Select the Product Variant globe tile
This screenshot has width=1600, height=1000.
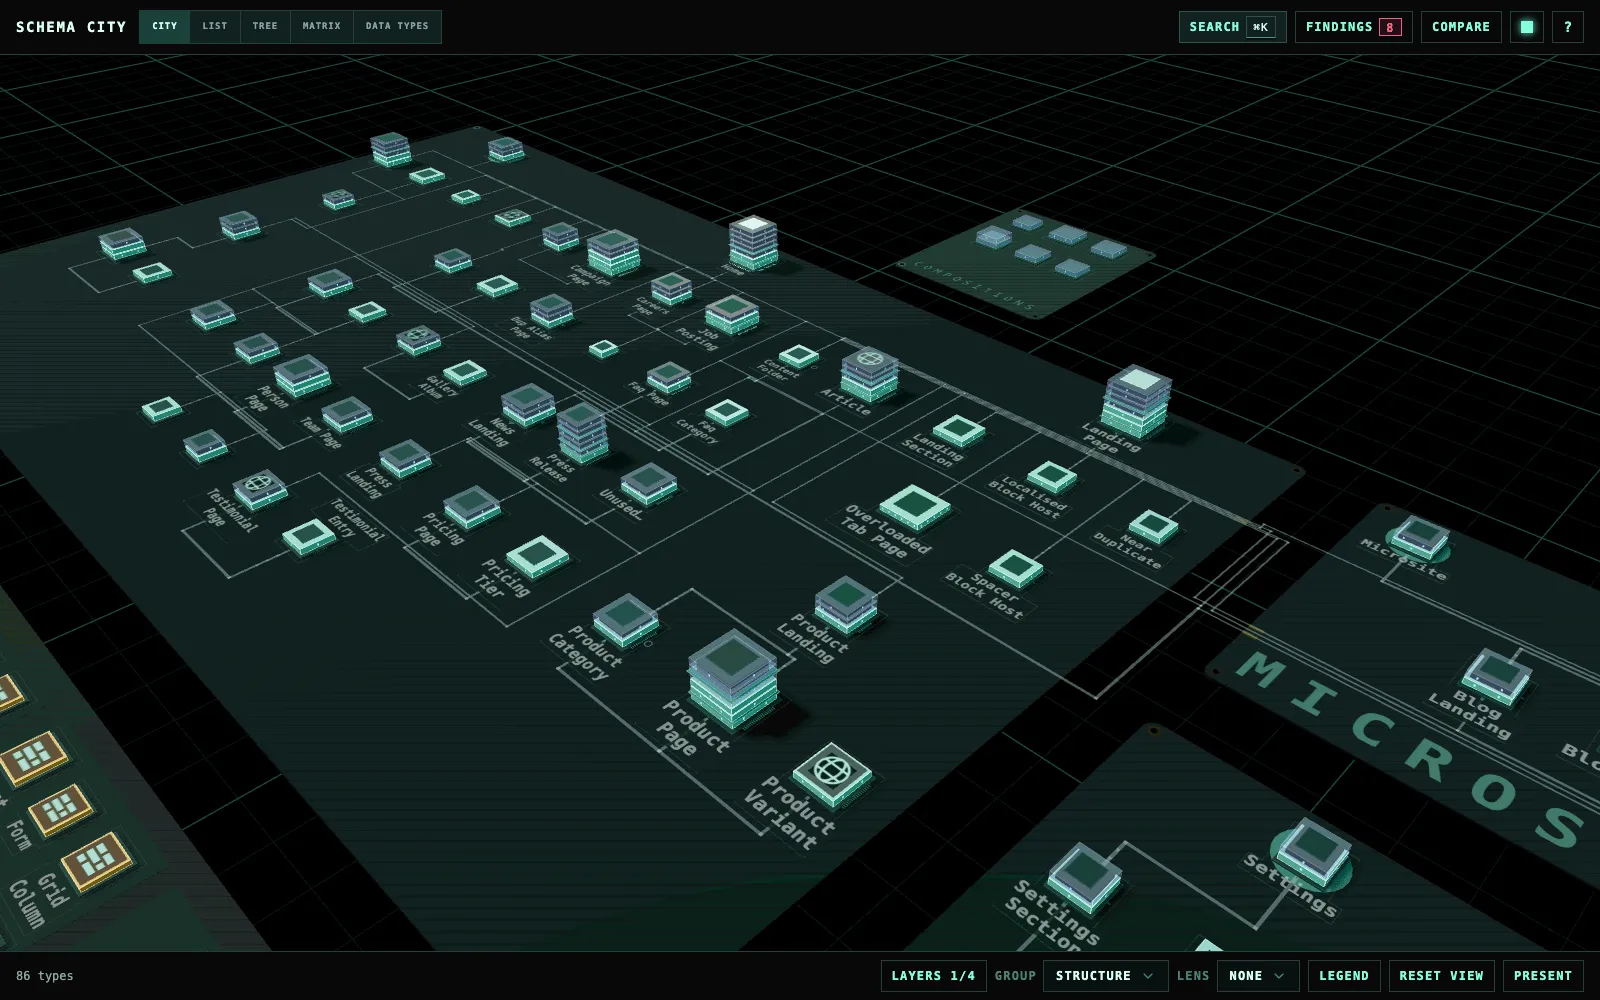832,773
